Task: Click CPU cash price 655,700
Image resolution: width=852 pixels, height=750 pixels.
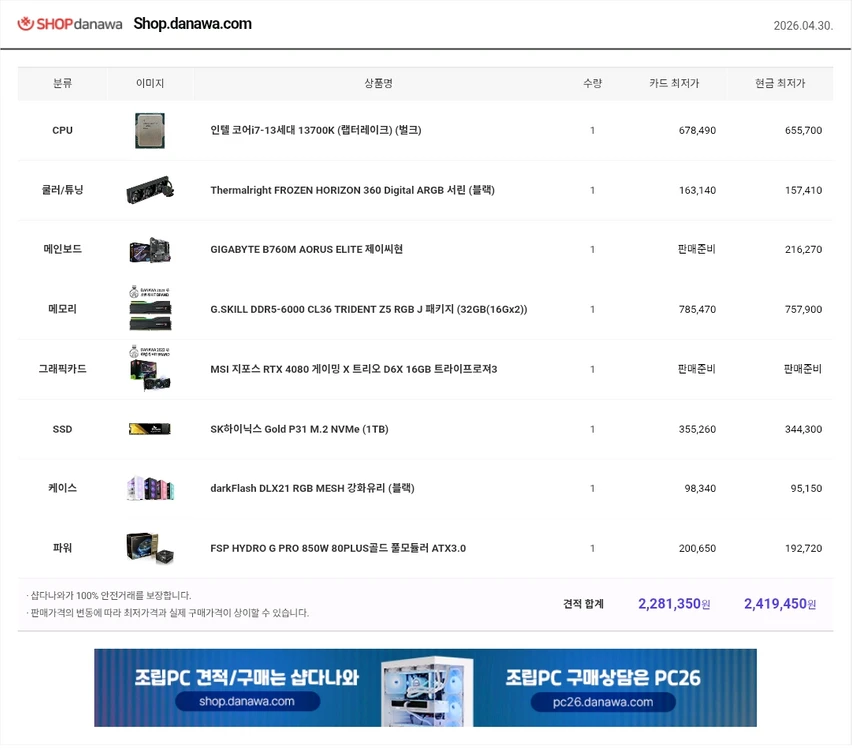Action: tap(803, 130)
